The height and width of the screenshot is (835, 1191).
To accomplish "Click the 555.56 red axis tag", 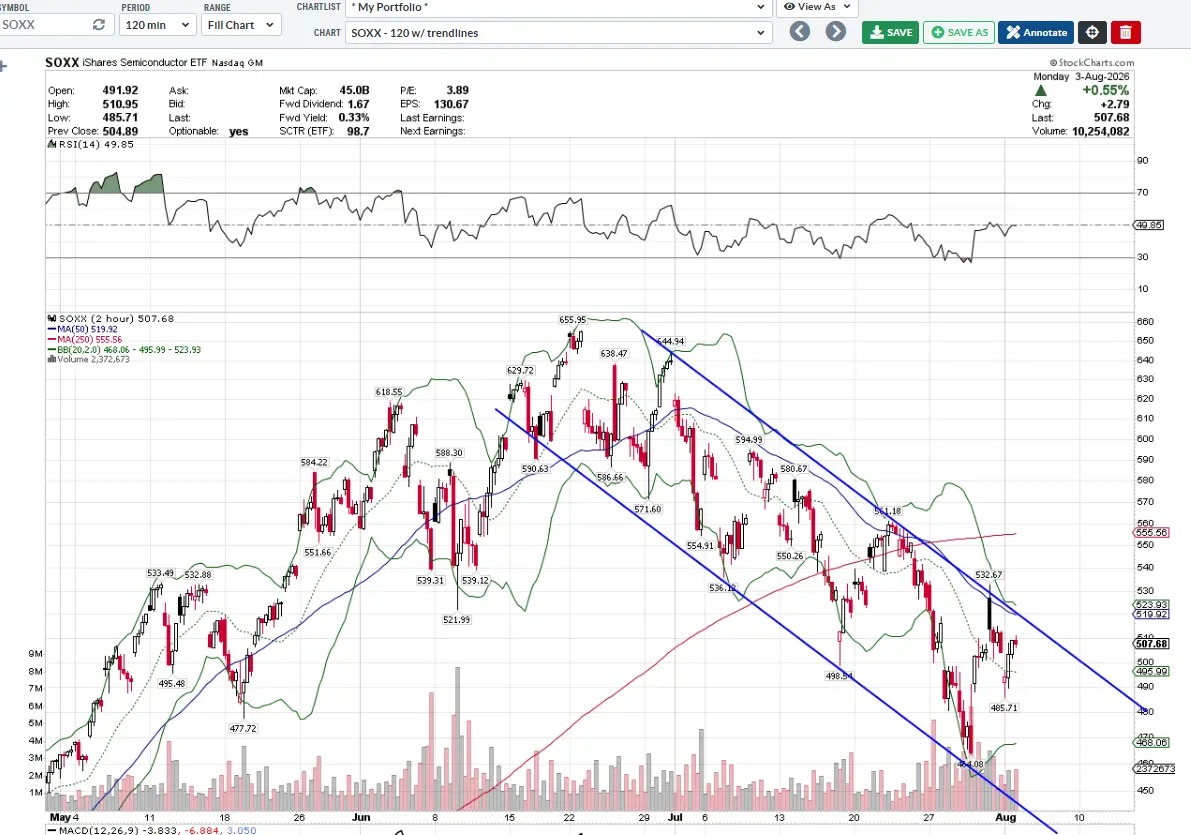I will (1152, 533).
